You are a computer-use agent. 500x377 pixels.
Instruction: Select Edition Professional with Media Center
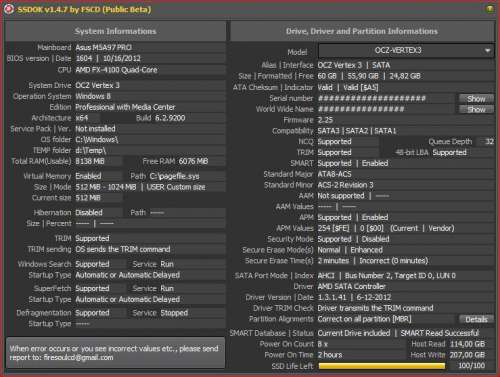[125, 107]
